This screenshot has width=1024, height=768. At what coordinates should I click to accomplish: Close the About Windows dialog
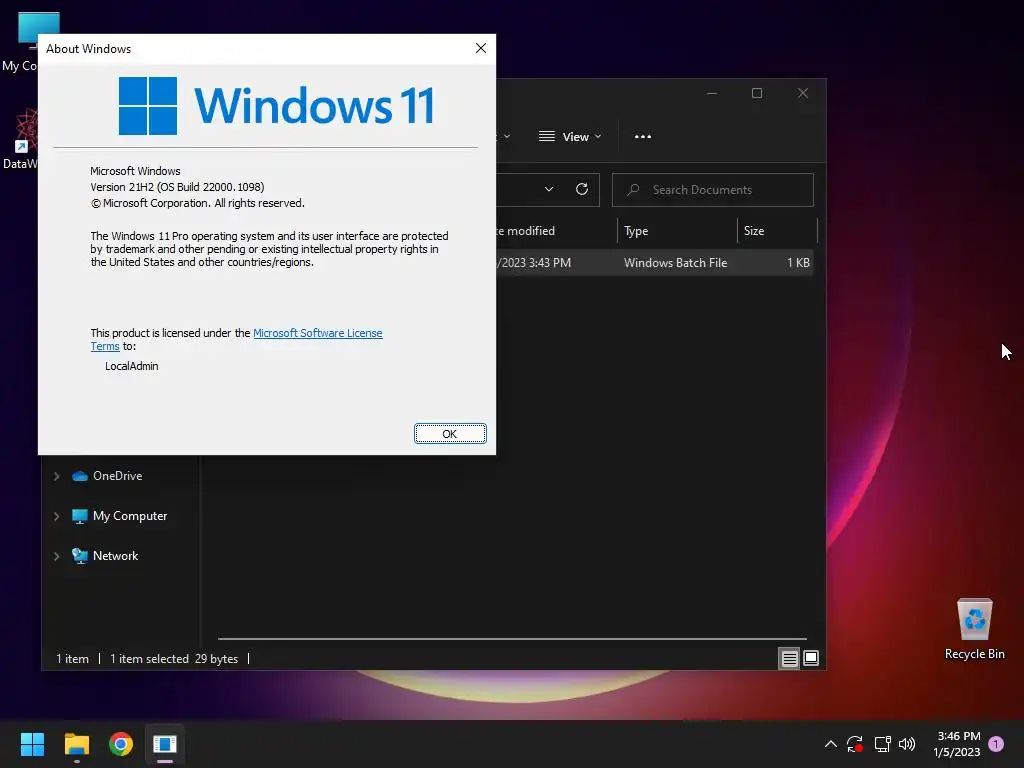(481, 48)
